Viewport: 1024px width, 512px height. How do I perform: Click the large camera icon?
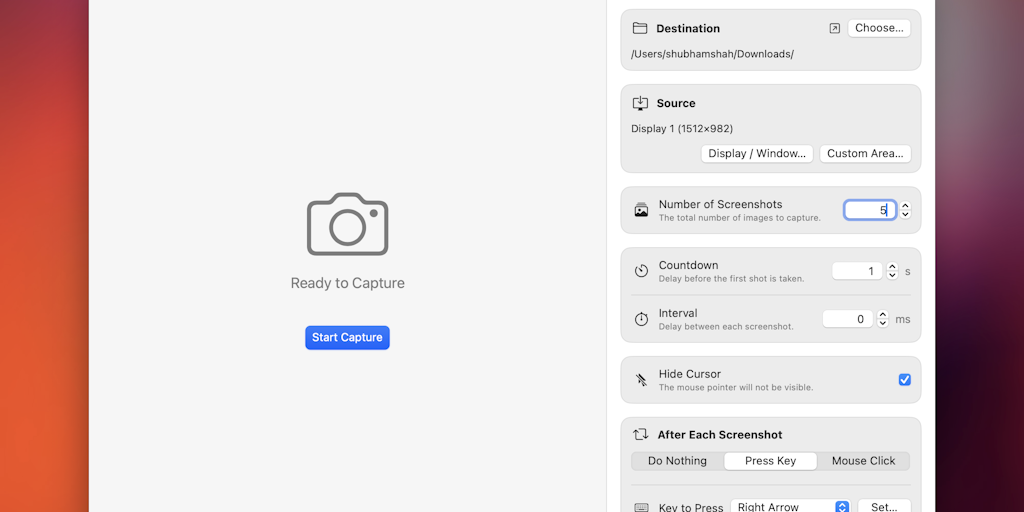[x=347, y=224]
